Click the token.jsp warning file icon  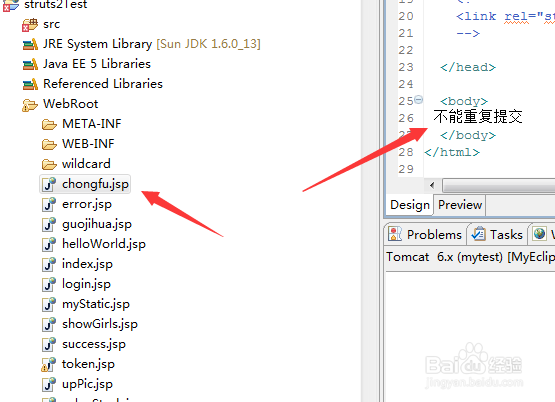[48, 364]
